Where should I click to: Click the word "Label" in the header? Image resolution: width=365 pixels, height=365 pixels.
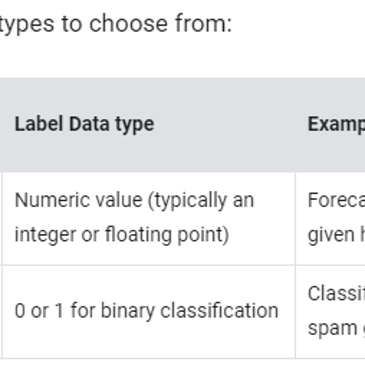[x=39, y=124]
